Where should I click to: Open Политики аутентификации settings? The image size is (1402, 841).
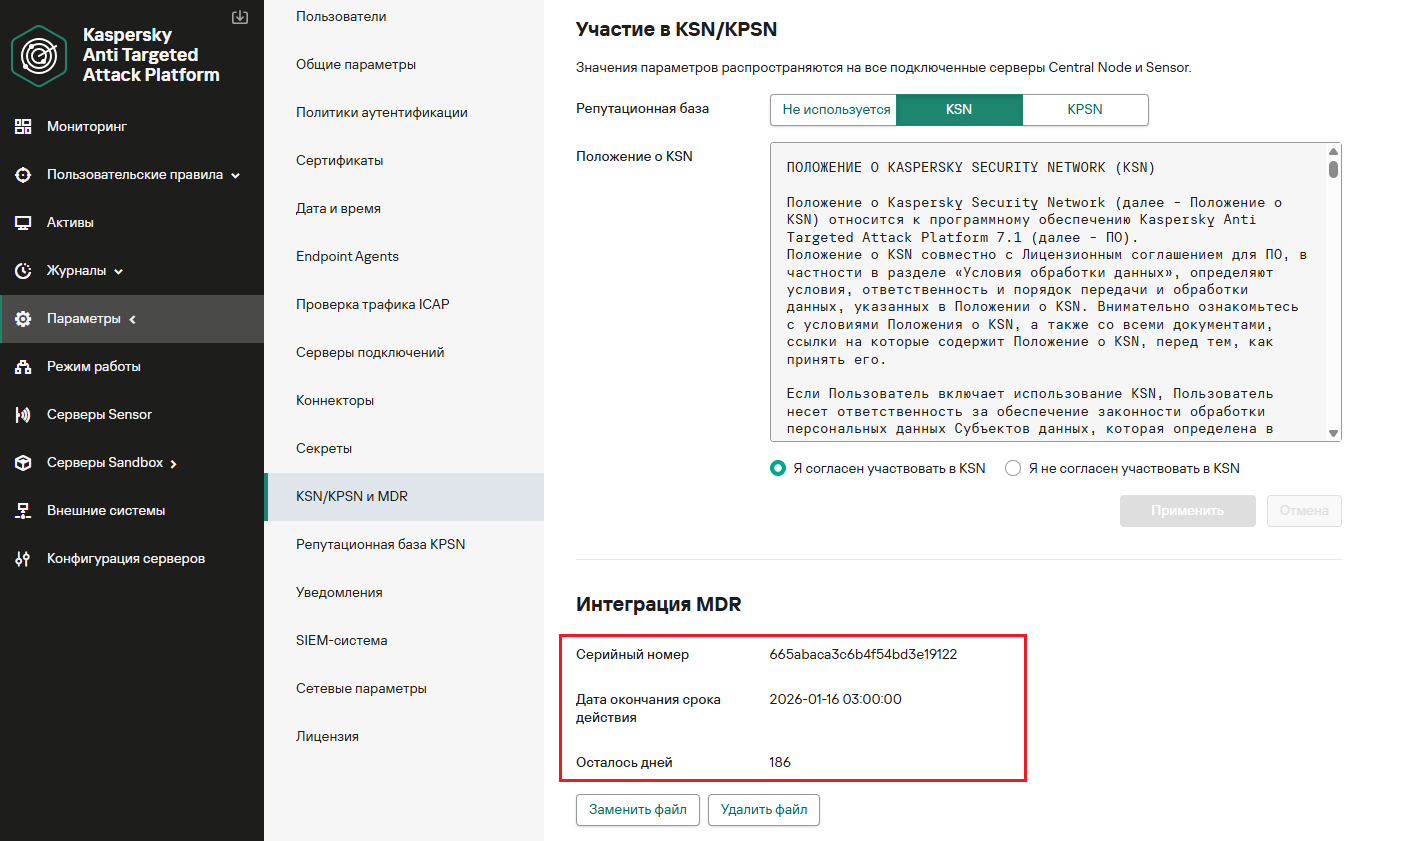tap(404, 113)
